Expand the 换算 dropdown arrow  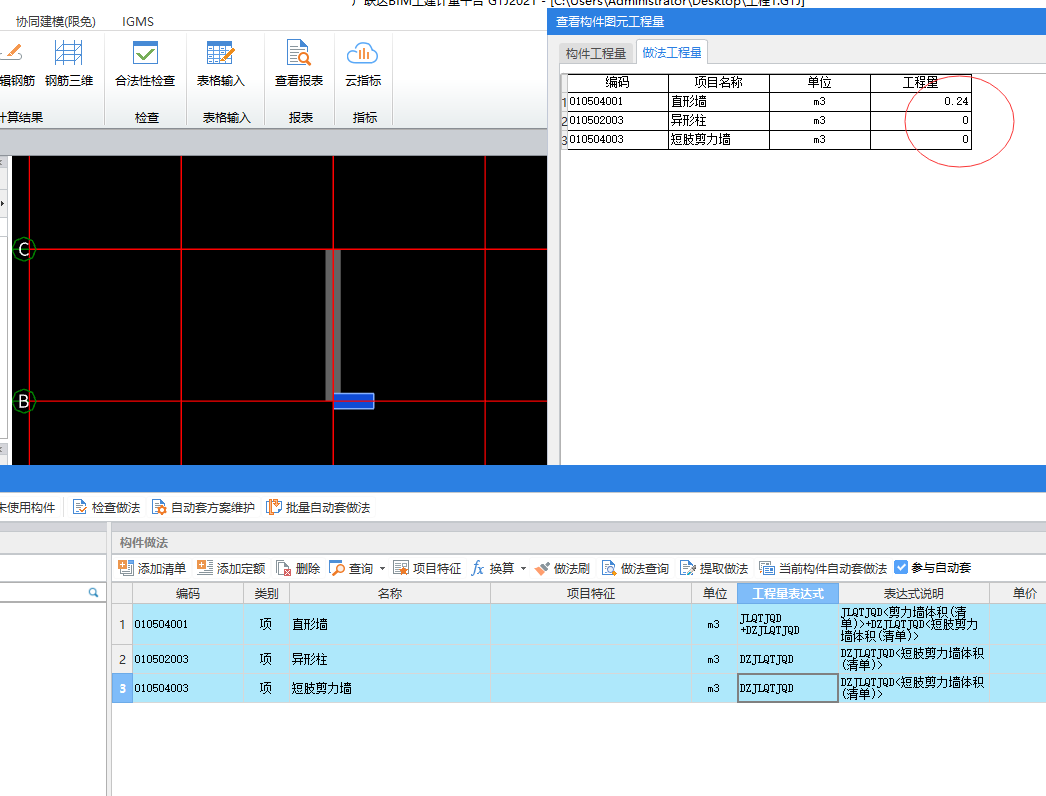523,569
